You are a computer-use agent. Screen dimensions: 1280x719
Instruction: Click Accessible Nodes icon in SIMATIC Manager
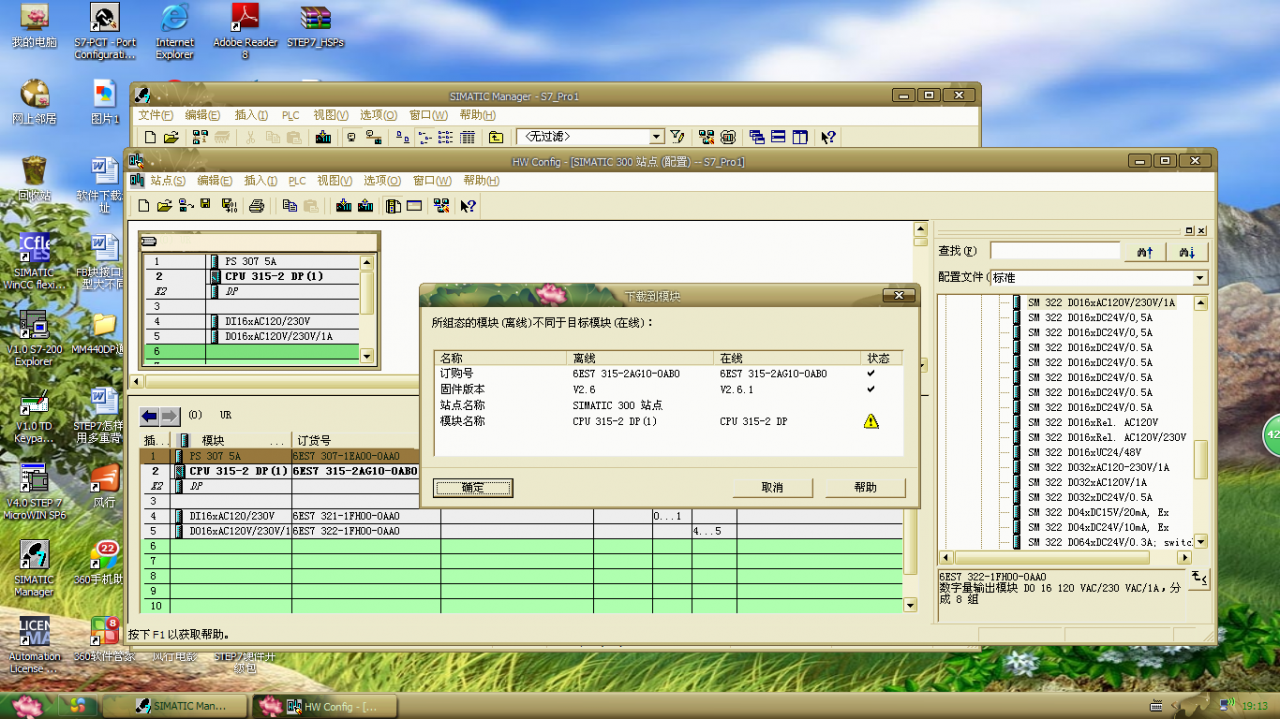tap(200, 137)
